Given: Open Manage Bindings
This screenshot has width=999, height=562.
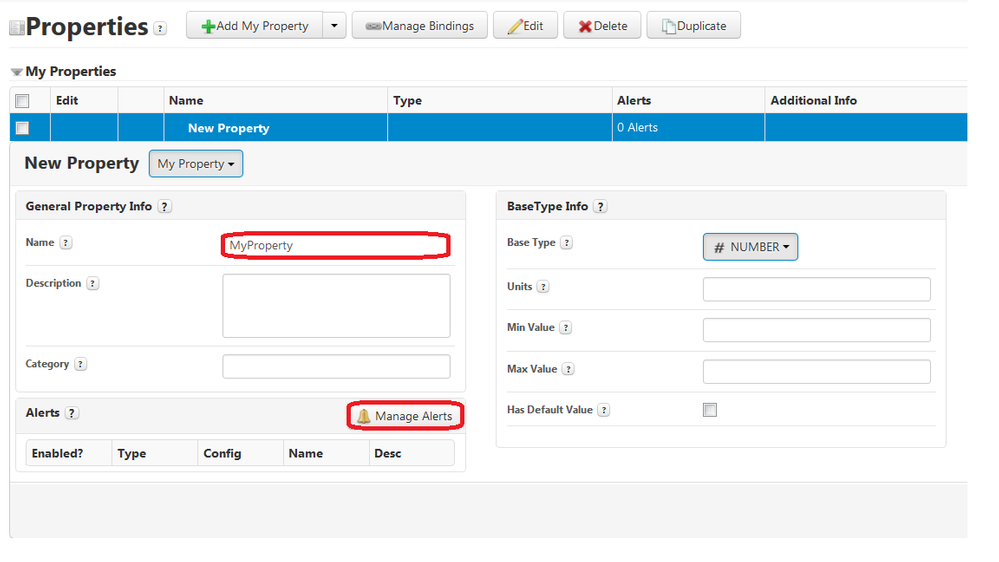Looking at the screenshot, I should click(x=420, y=25).
